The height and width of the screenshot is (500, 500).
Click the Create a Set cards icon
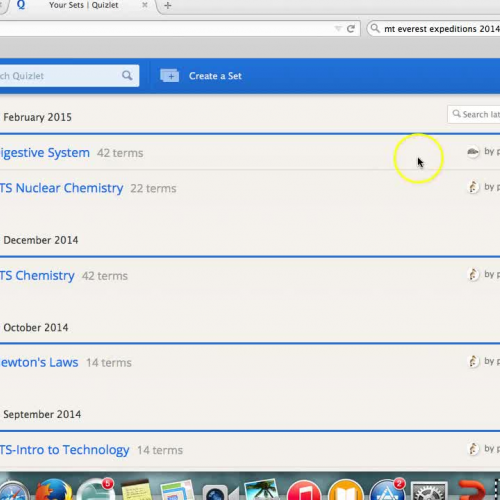[169, 76]
